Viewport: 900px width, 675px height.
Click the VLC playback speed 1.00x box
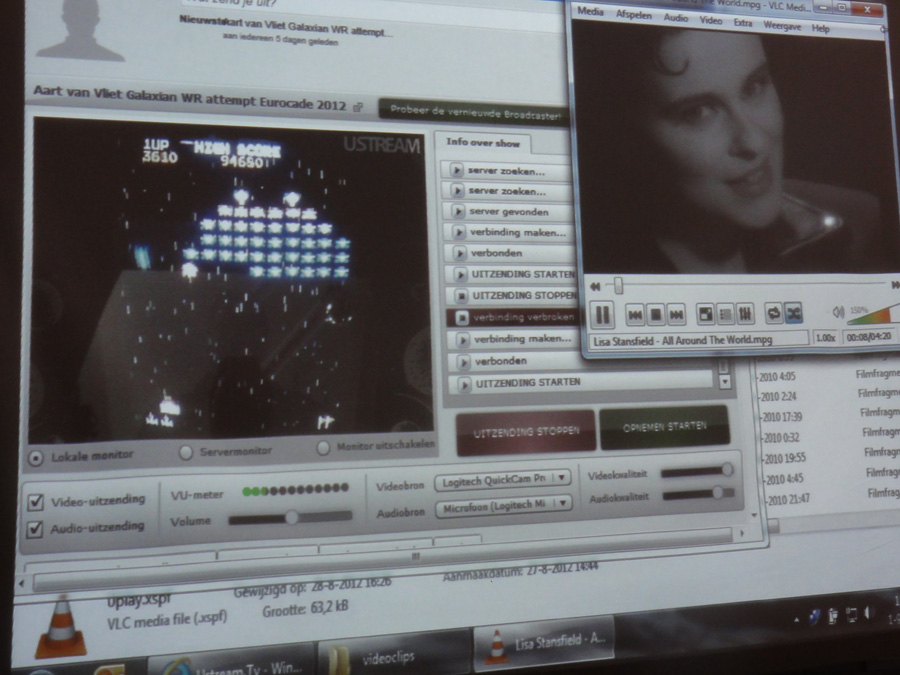[x=825, y=338]
